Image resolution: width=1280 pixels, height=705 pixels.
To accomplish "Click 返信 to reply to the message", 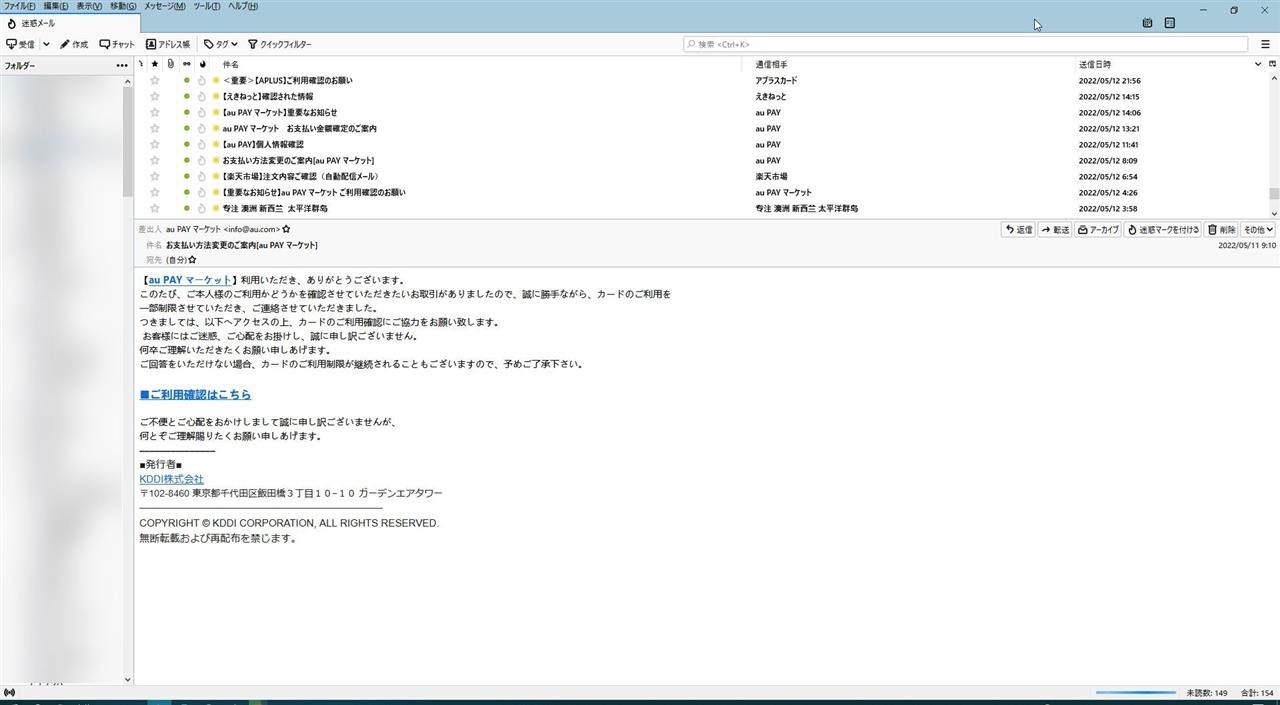I will [x=1018, y=230].
